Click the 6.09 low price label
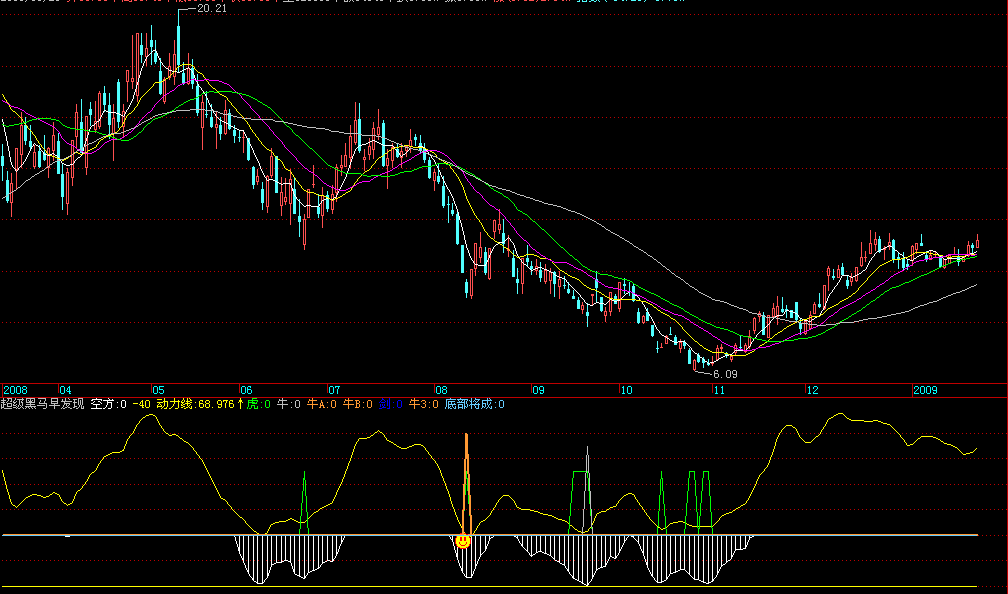Viewport: 1008px width, 594px height. point(725,374)
